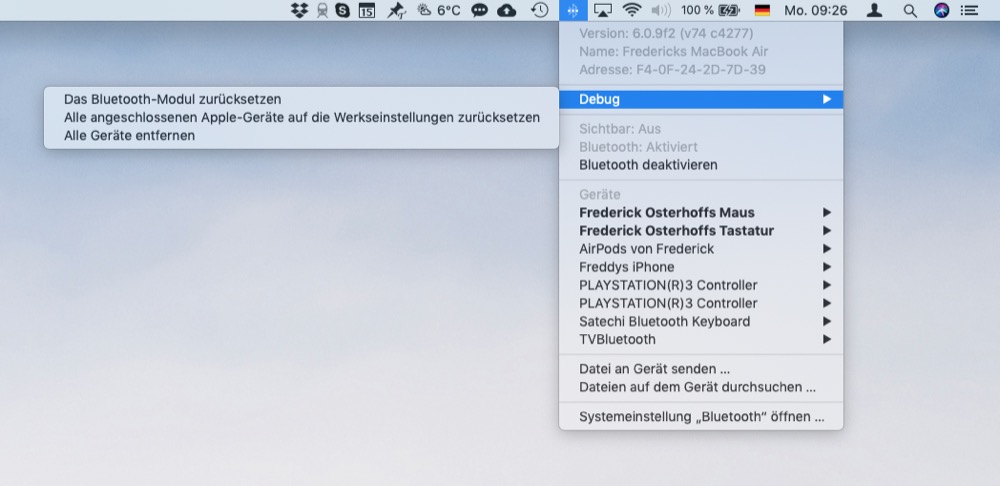Expand Satechi Bluetooth Keyboard submenu
The width and height of the screenshot is (1000, 486).
(x=826, y=321)
